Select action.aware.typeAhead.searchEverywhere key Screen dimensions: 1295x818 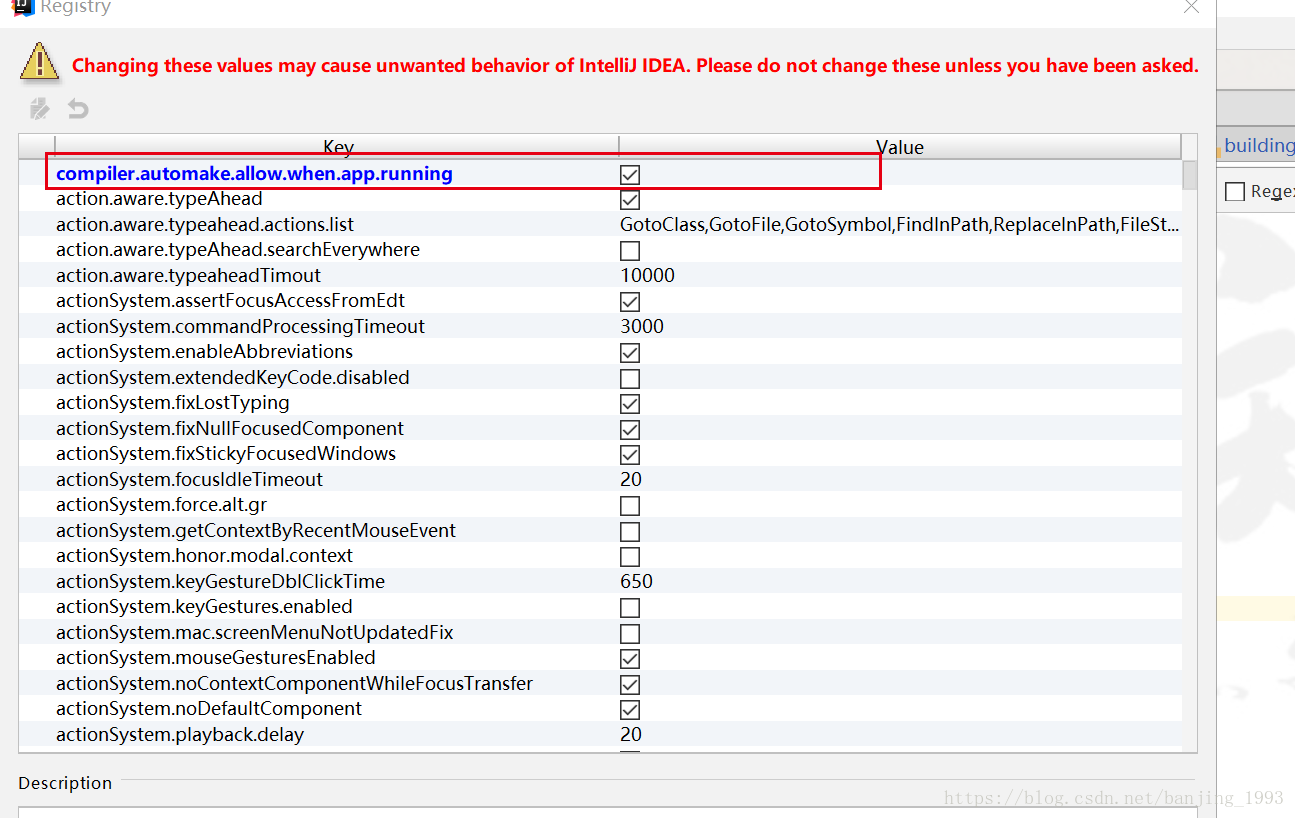238,250
